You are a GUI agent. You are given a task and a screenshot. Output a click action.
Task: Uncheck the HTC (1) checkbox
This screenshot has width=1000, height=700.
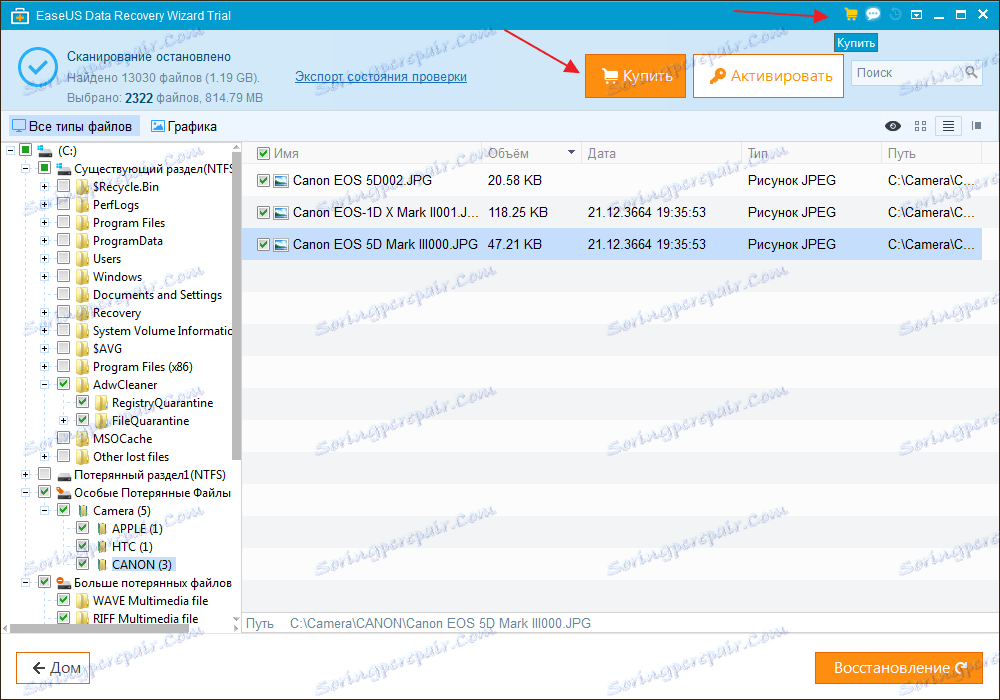click(x=82, y=546)
